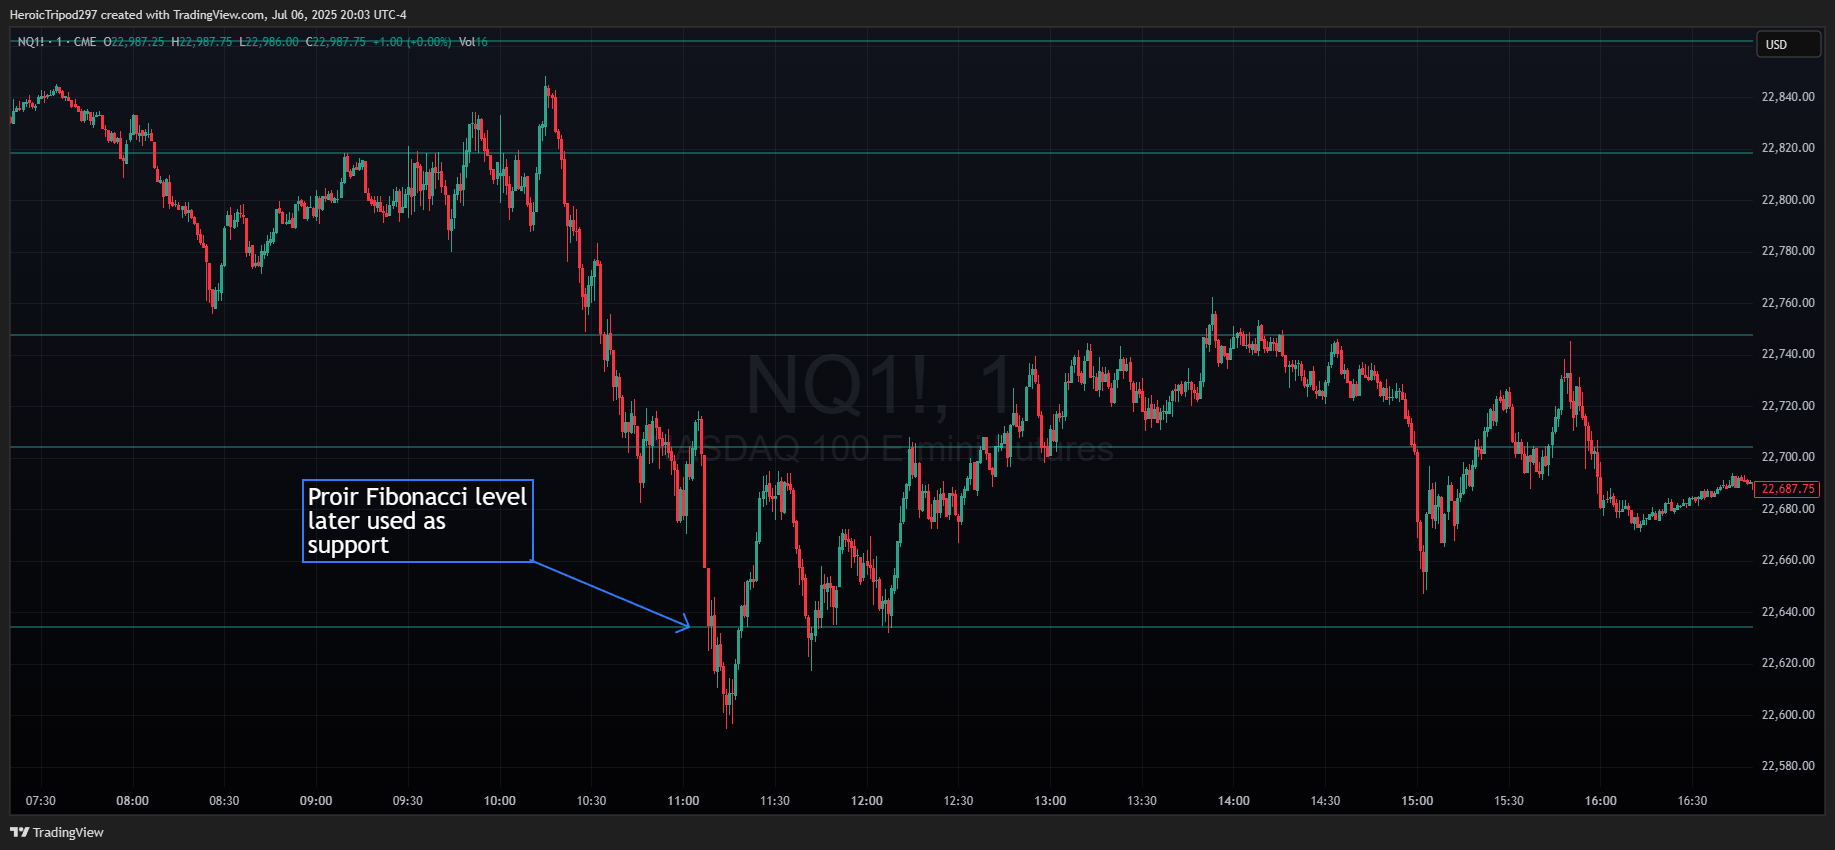Click the 16:00 time axis label
The image size is (1835, 850).
click(x=1601, y=801)
